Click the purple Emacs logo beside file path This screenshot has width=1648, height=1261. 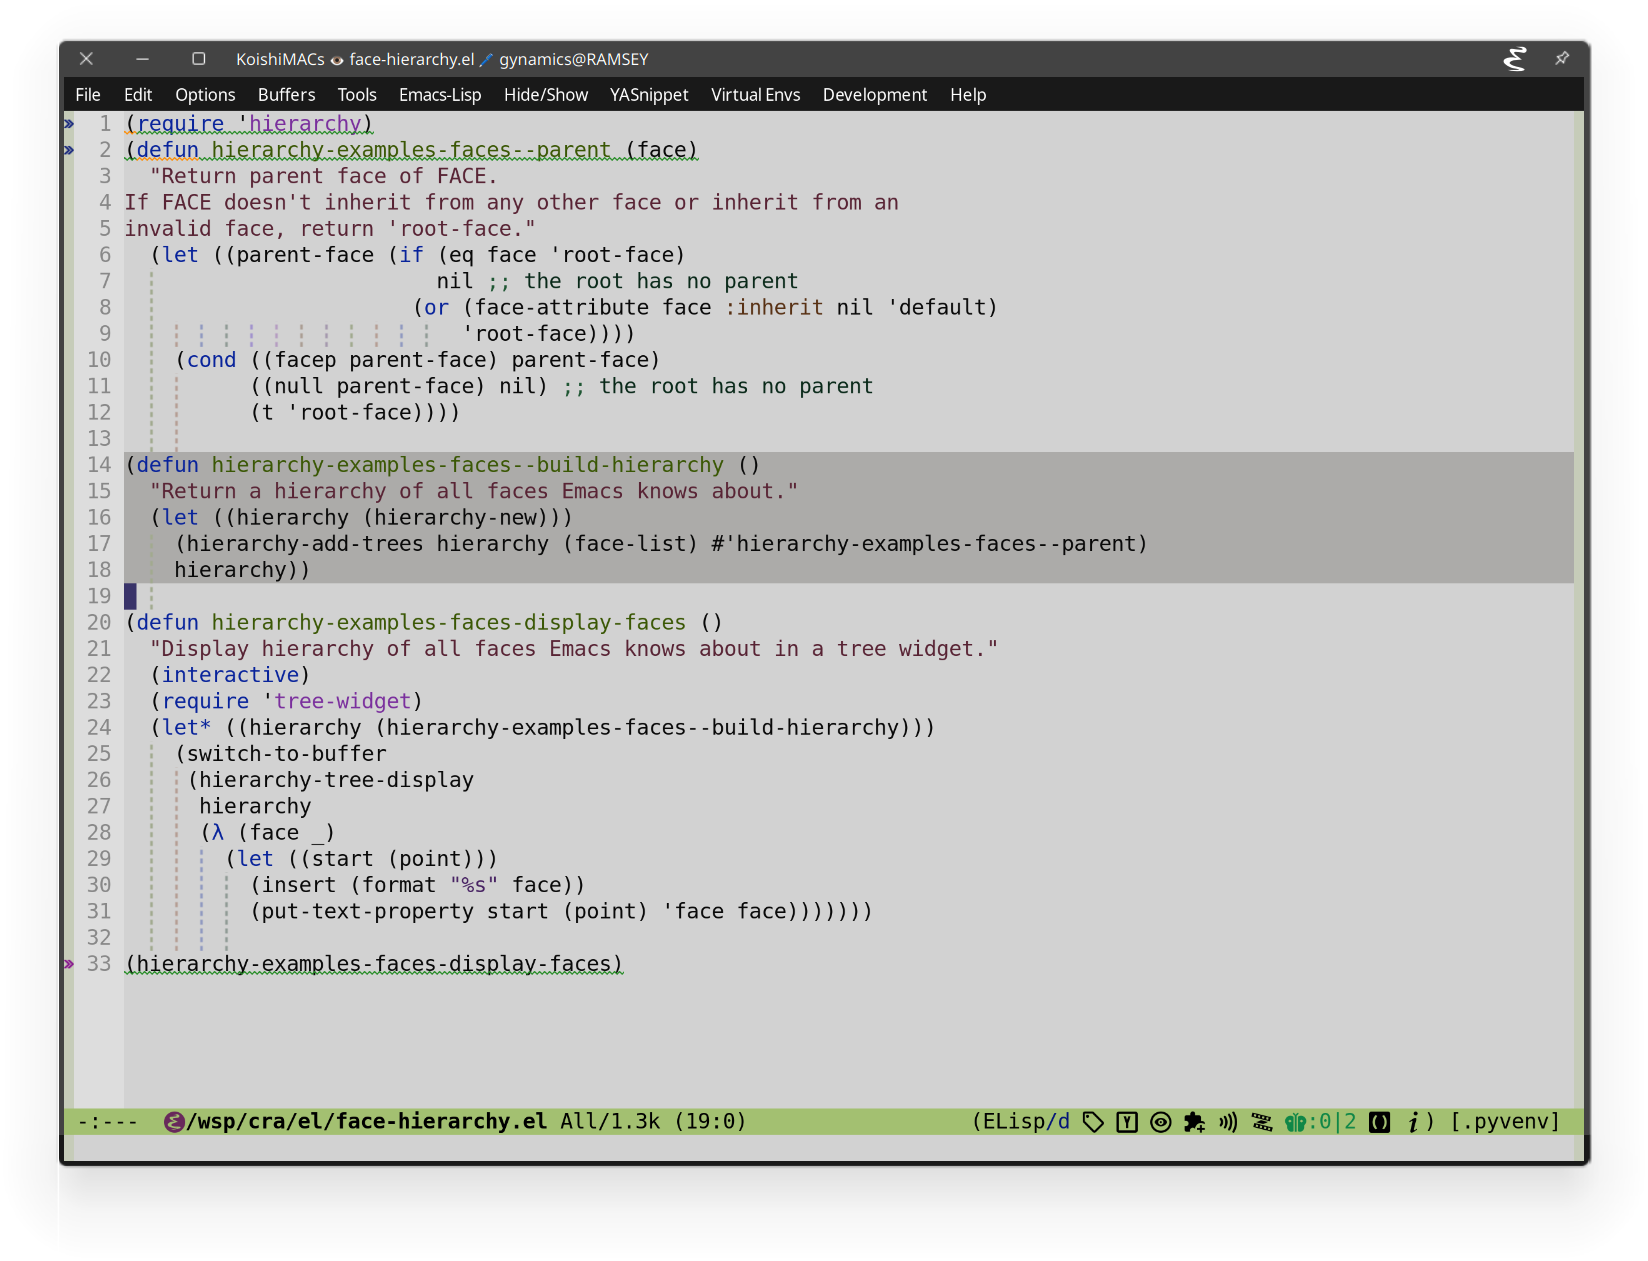click(x=174, y=1122)
